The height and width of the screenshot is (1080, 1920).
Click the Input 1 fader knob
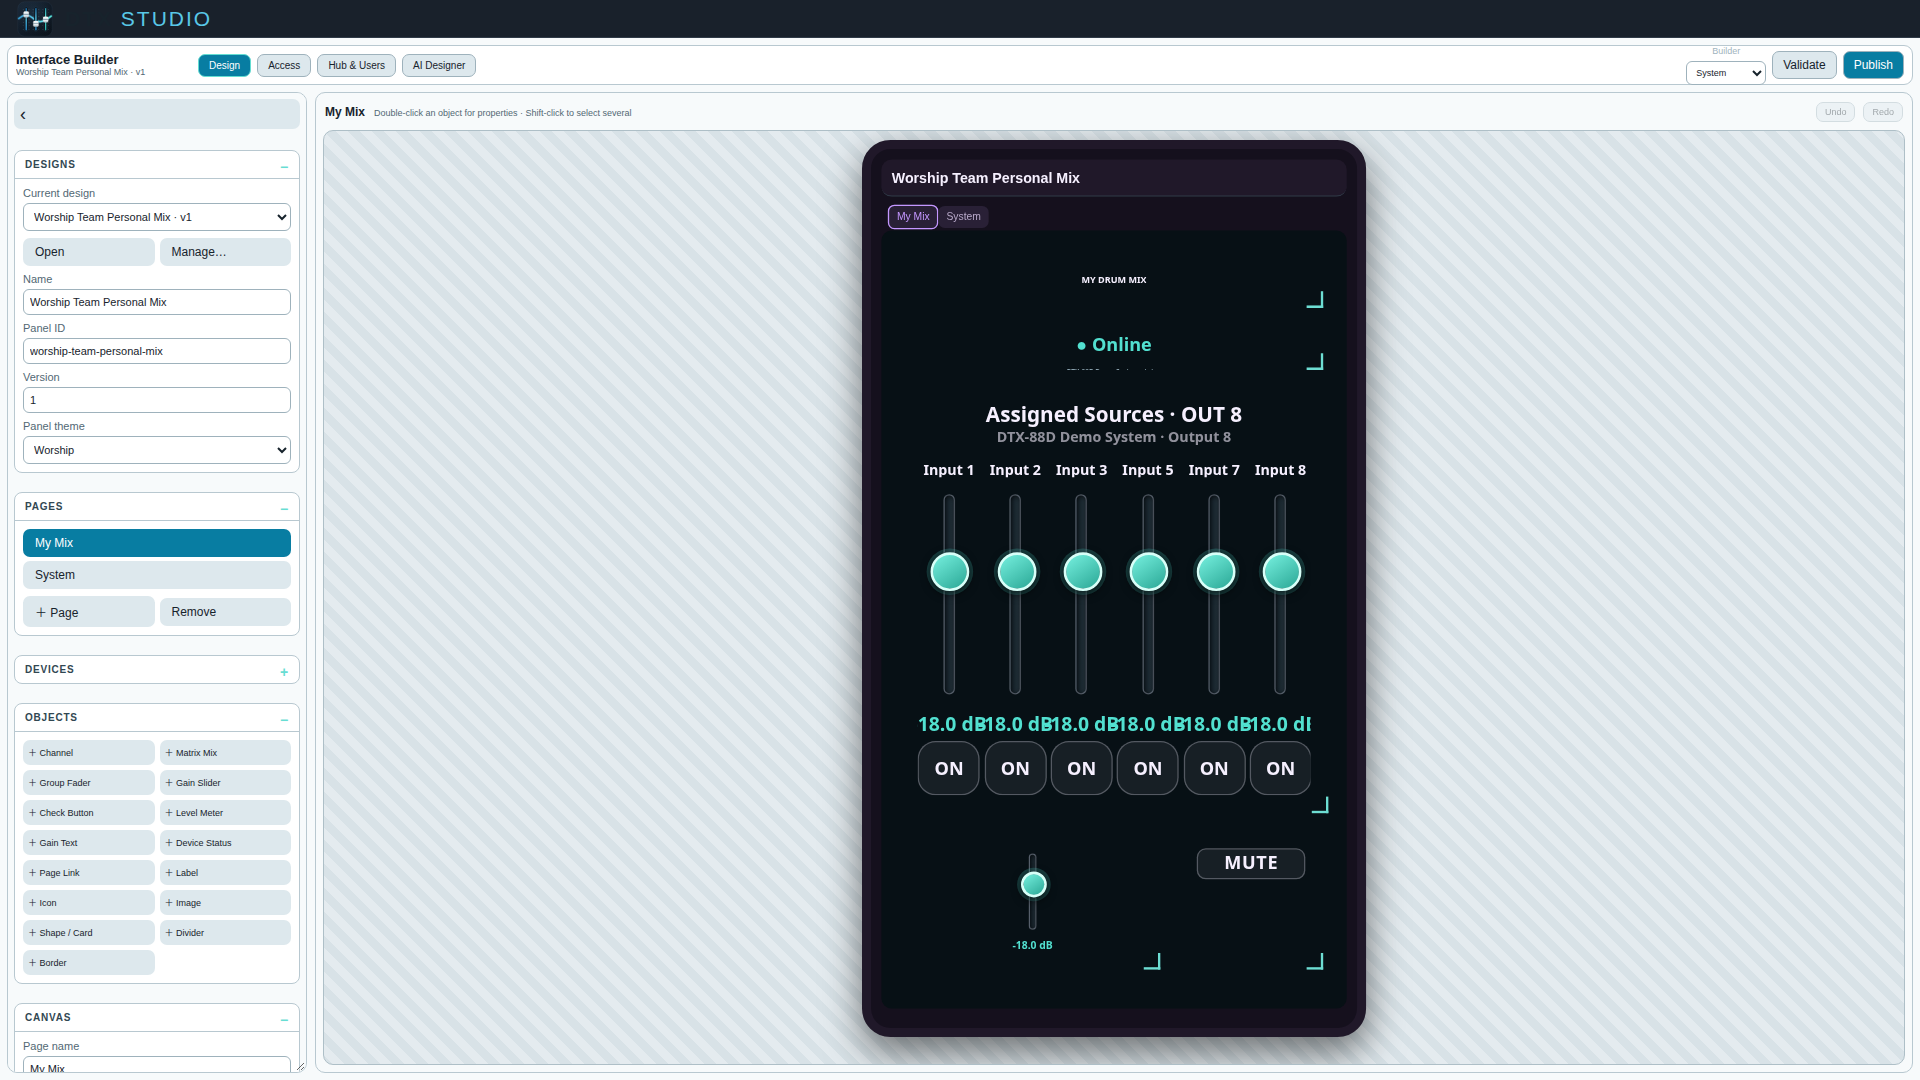click(950, 572)
